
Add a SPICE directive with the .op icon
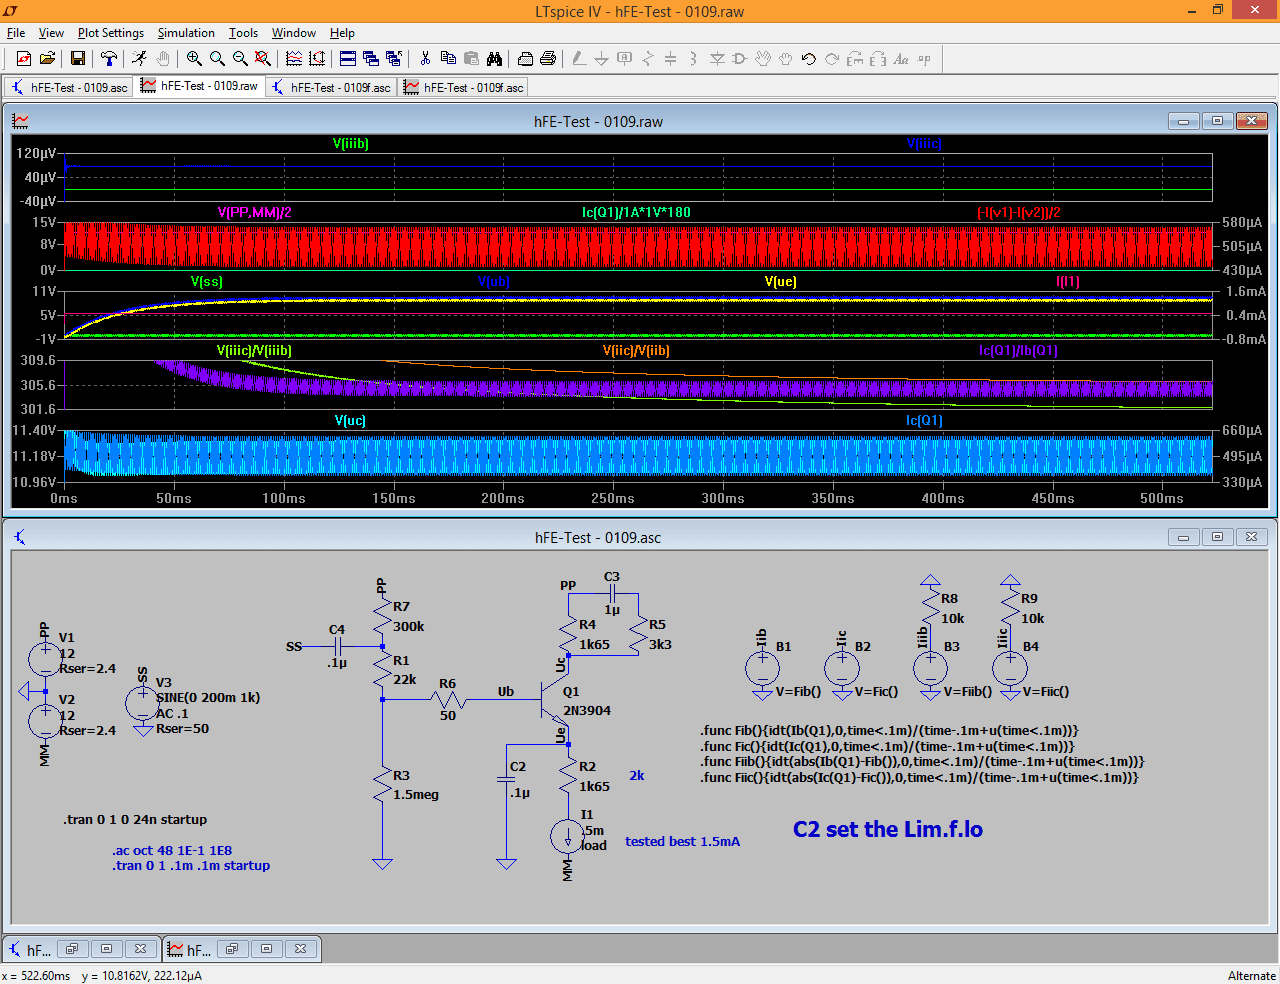(924, 59)
